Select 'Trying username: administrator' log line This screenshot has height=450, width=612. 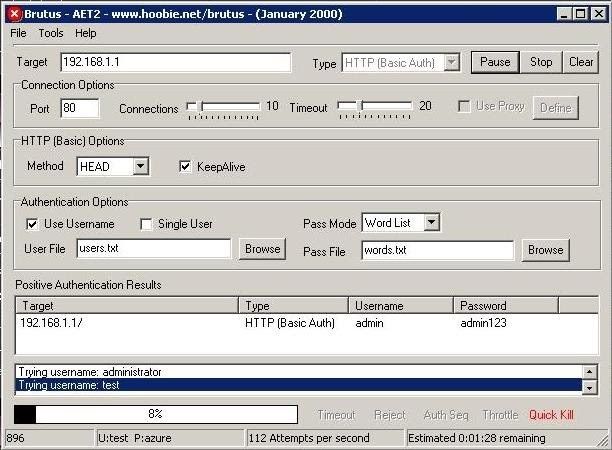coord(299,372)
